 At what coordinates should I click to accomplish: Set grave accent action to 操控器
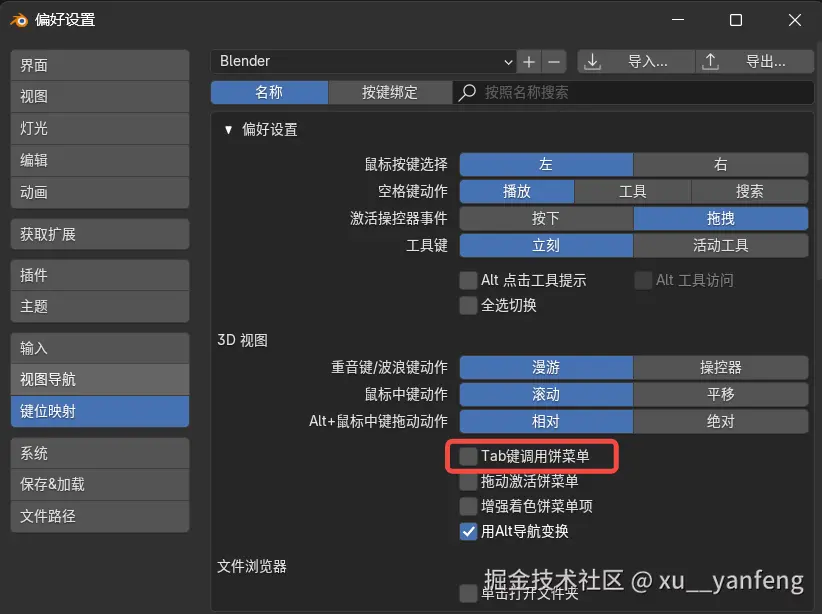tap(721, 368)
